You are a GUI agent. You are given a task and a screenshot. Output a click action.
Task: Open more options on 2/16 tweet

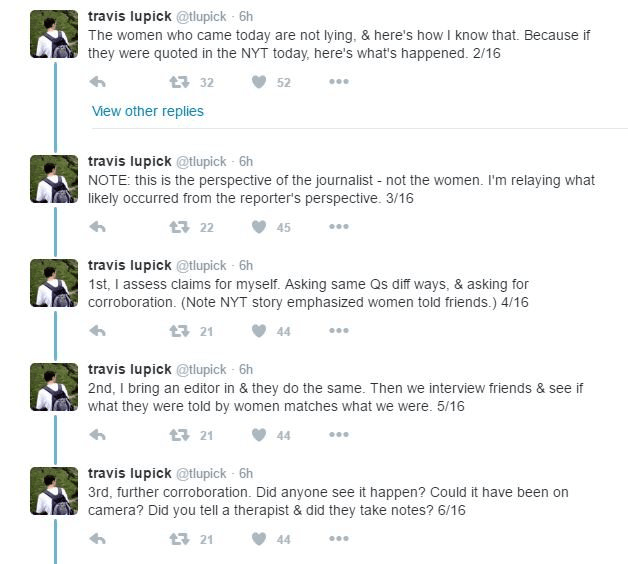(339, 82)
